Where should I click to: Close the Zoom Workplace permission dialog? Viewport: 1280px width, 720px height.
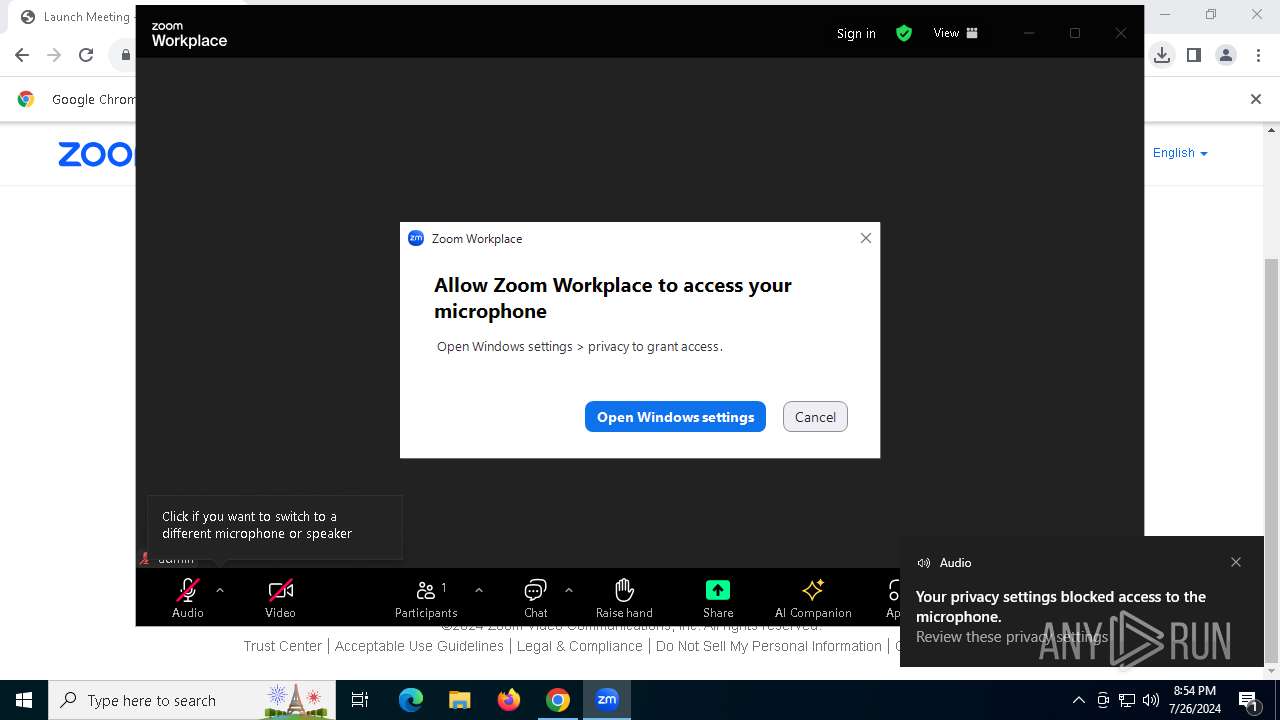tap(866, 238)
